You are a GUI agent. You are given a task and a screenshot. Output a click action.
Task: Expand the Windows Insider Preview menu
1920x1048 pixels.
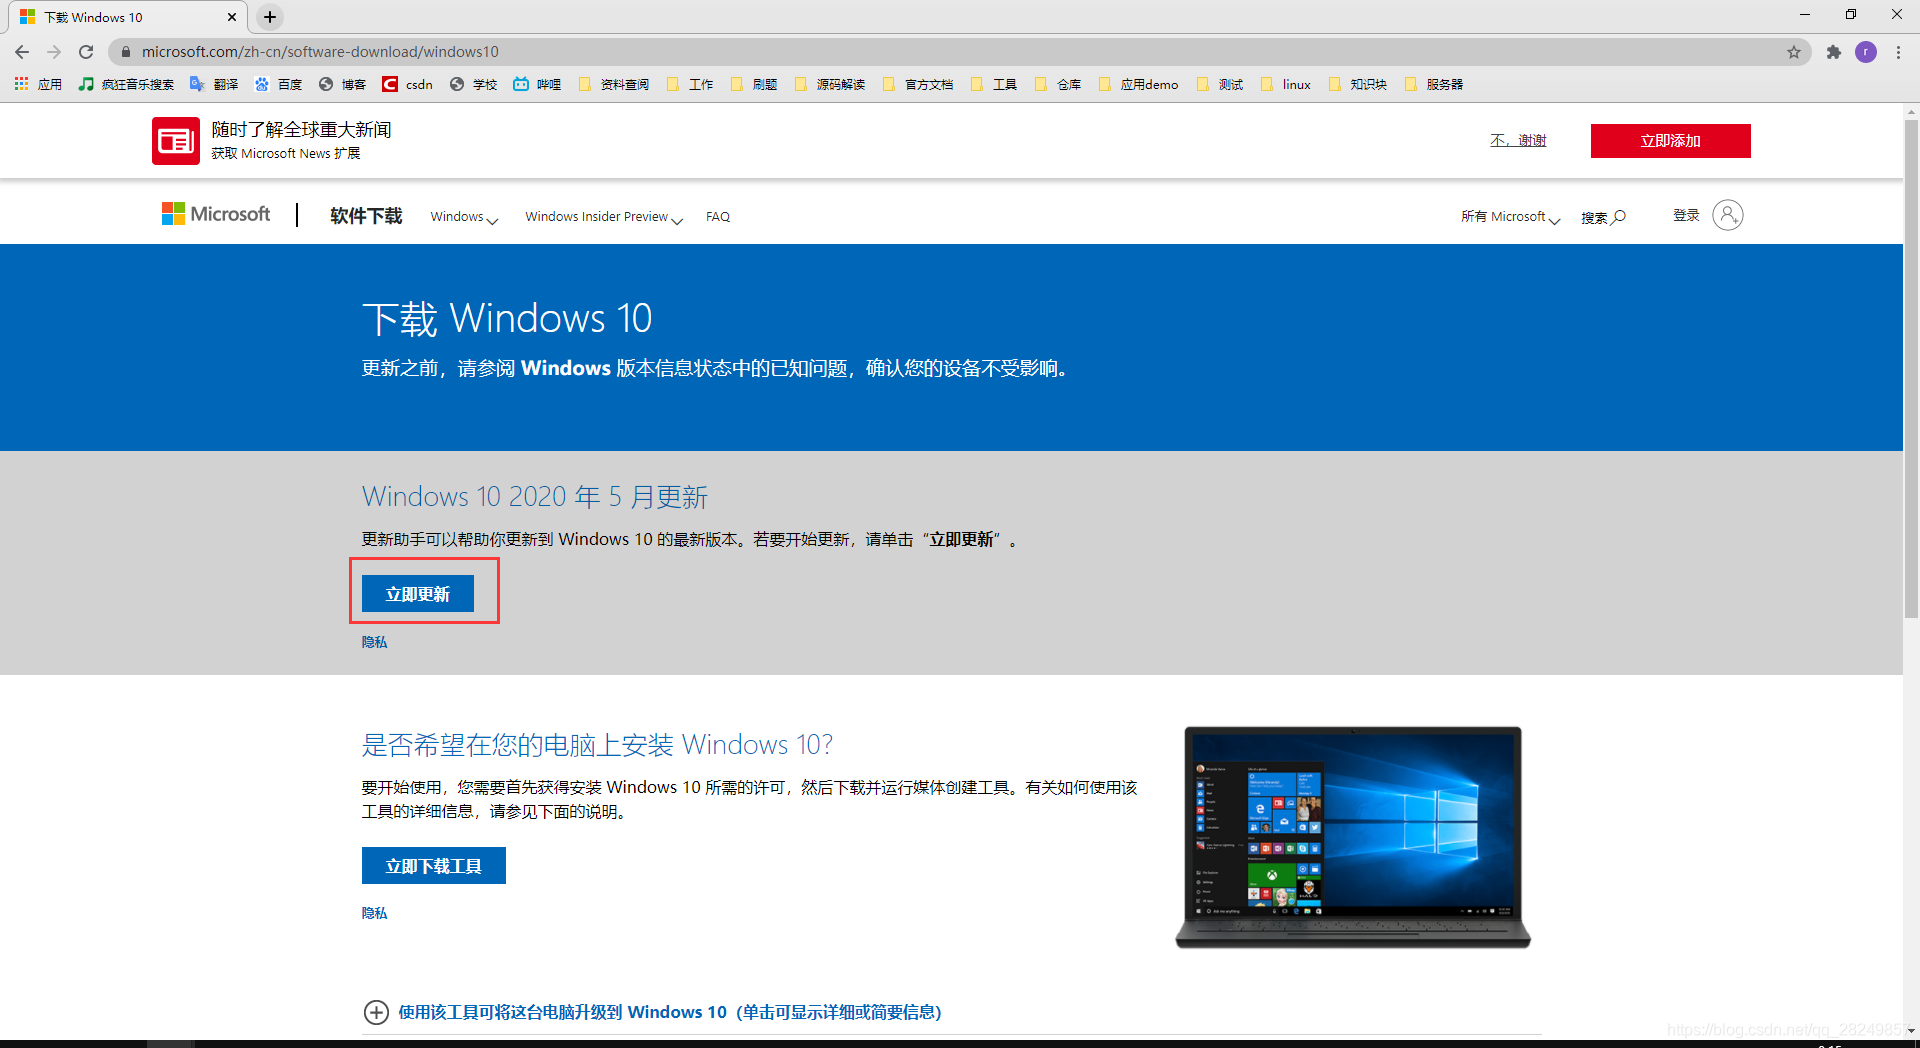tap(604, 217)
